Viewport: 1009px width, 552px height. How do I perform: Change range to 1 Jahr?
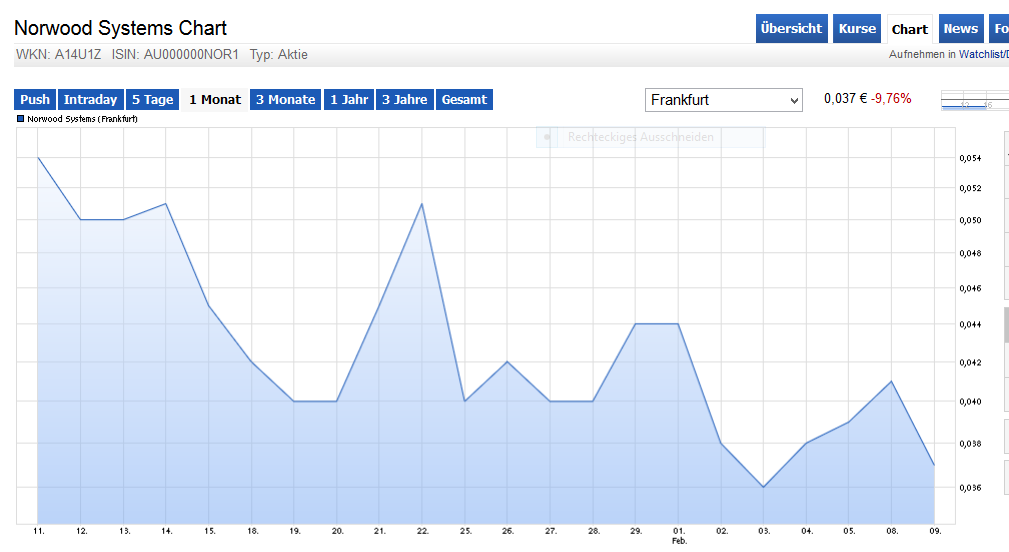click(x=348, y=100)
